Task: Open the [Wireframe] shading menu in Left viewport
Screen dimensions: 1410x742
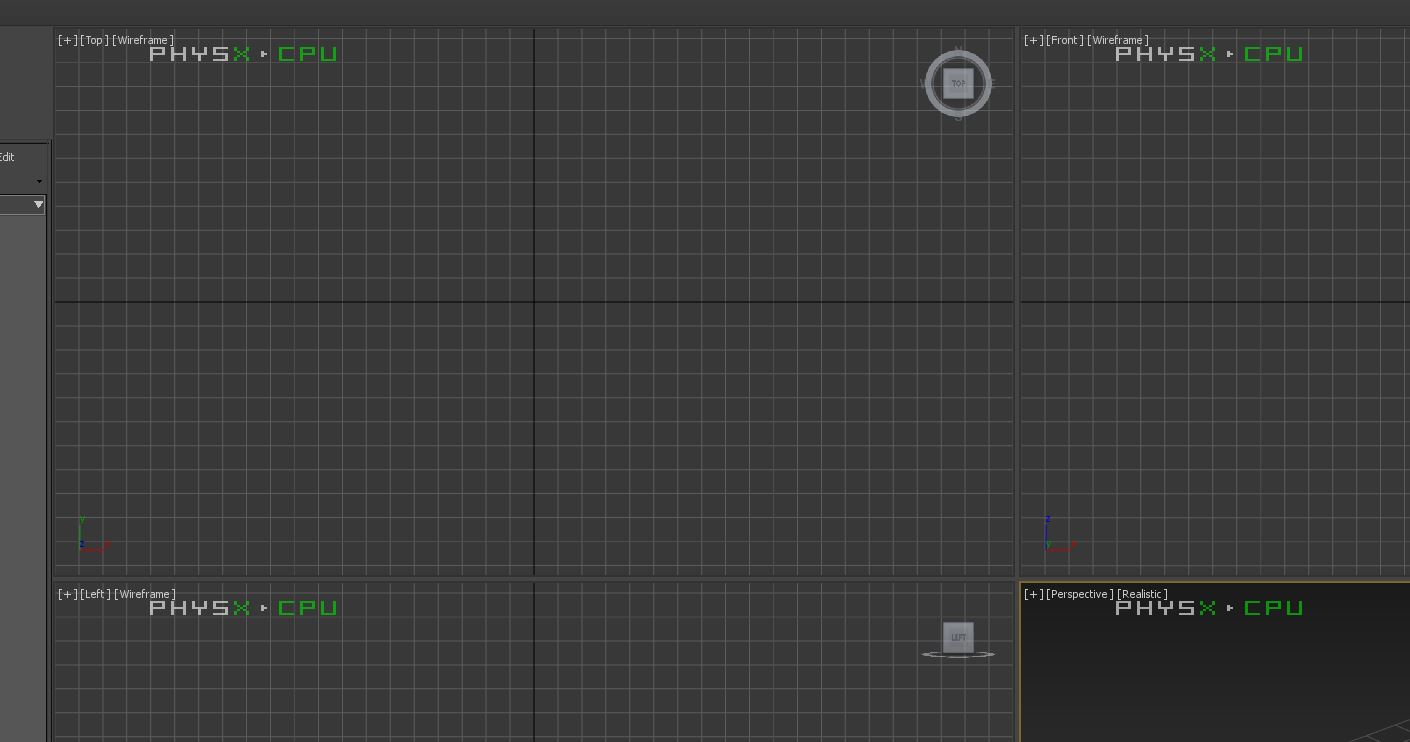Action: tap(145, 595)
